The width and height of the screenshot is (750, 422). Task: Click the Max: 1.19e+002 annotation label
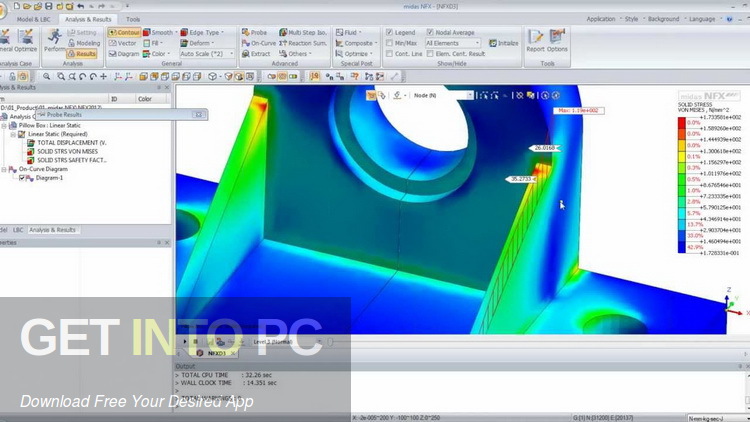point(579,111)
